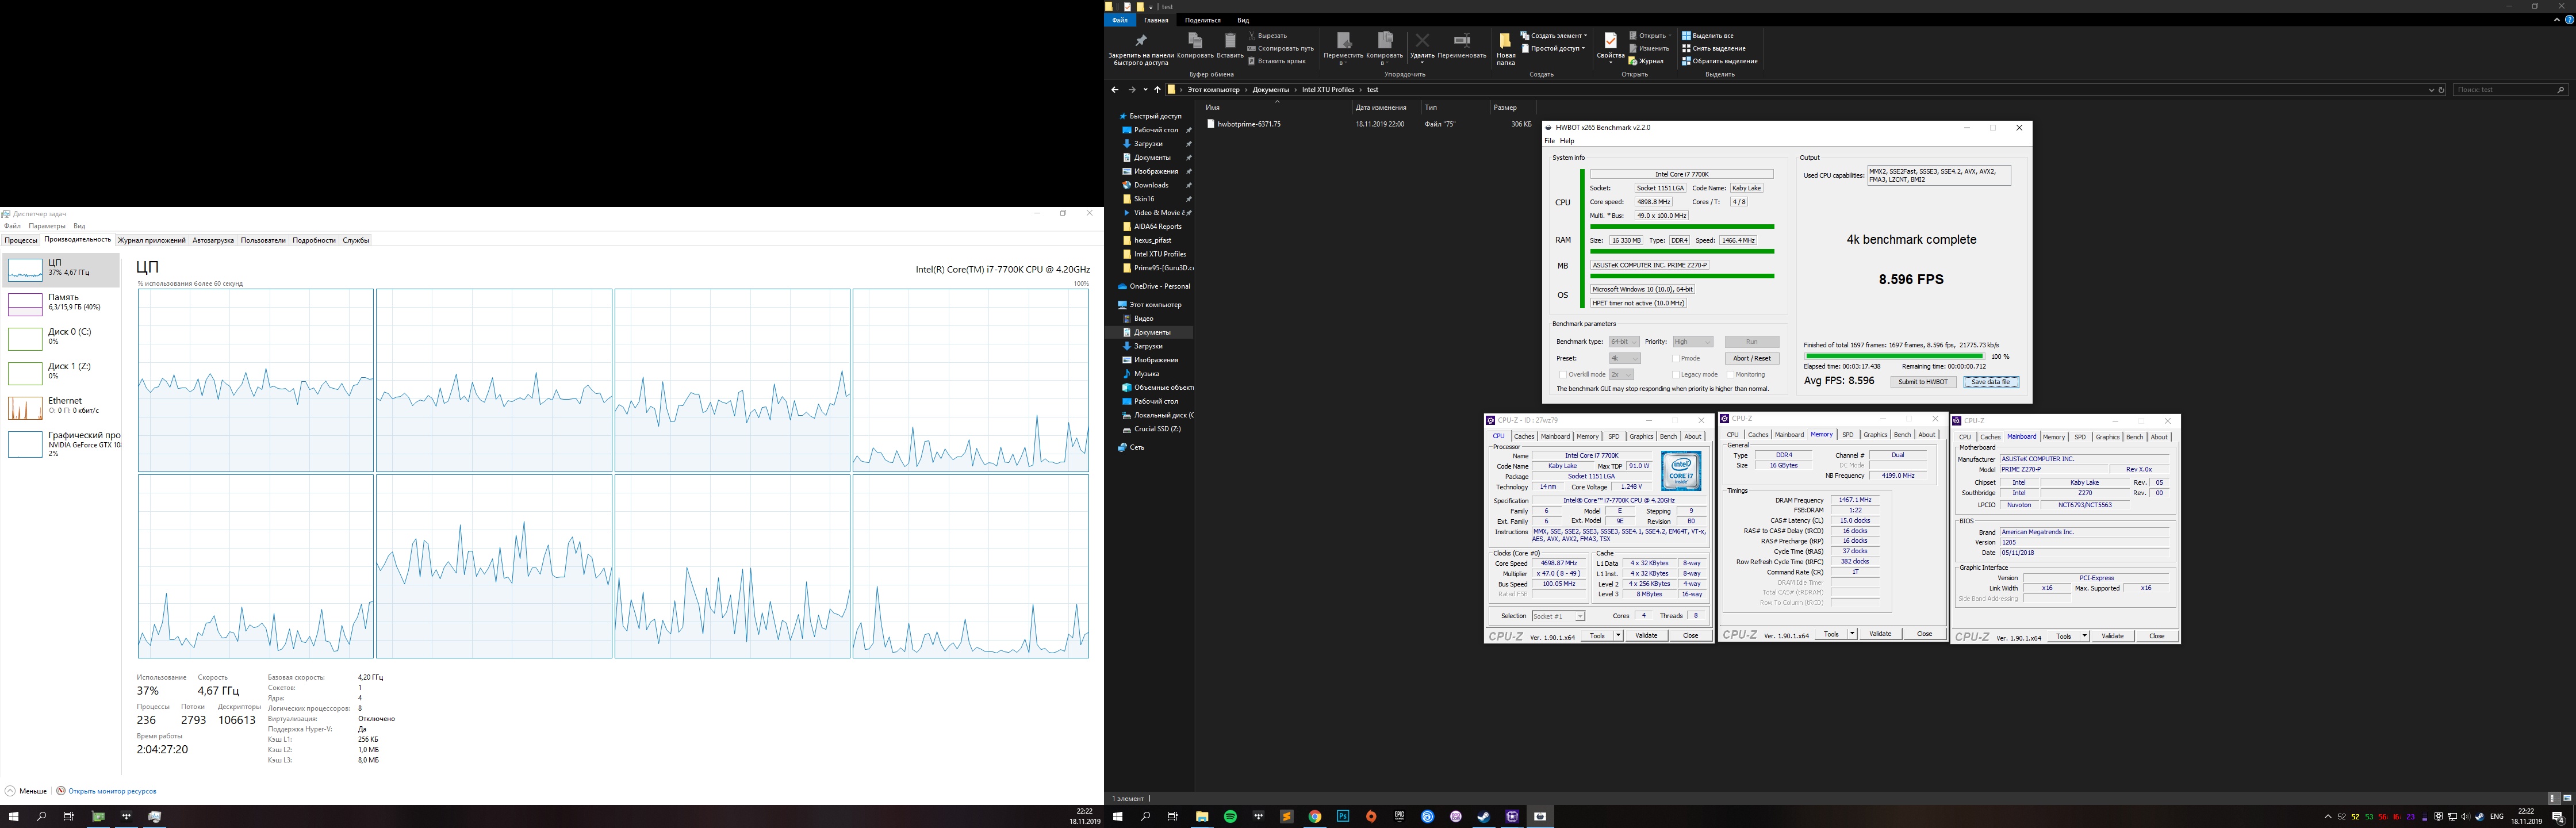Open Epic Games launcher from taskbar
Viewport: 2576px width, 828px height.
[x=1399, y=817]
